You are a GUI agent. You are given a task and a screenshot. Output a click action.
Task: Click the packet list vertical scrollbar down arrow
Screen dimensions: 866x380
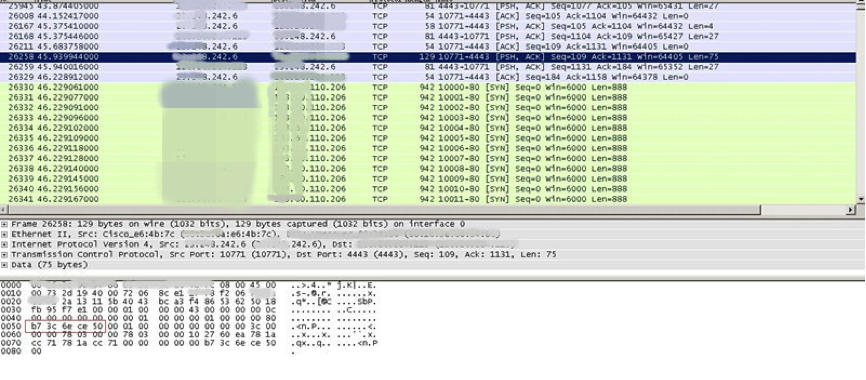[x=860, y=199]
